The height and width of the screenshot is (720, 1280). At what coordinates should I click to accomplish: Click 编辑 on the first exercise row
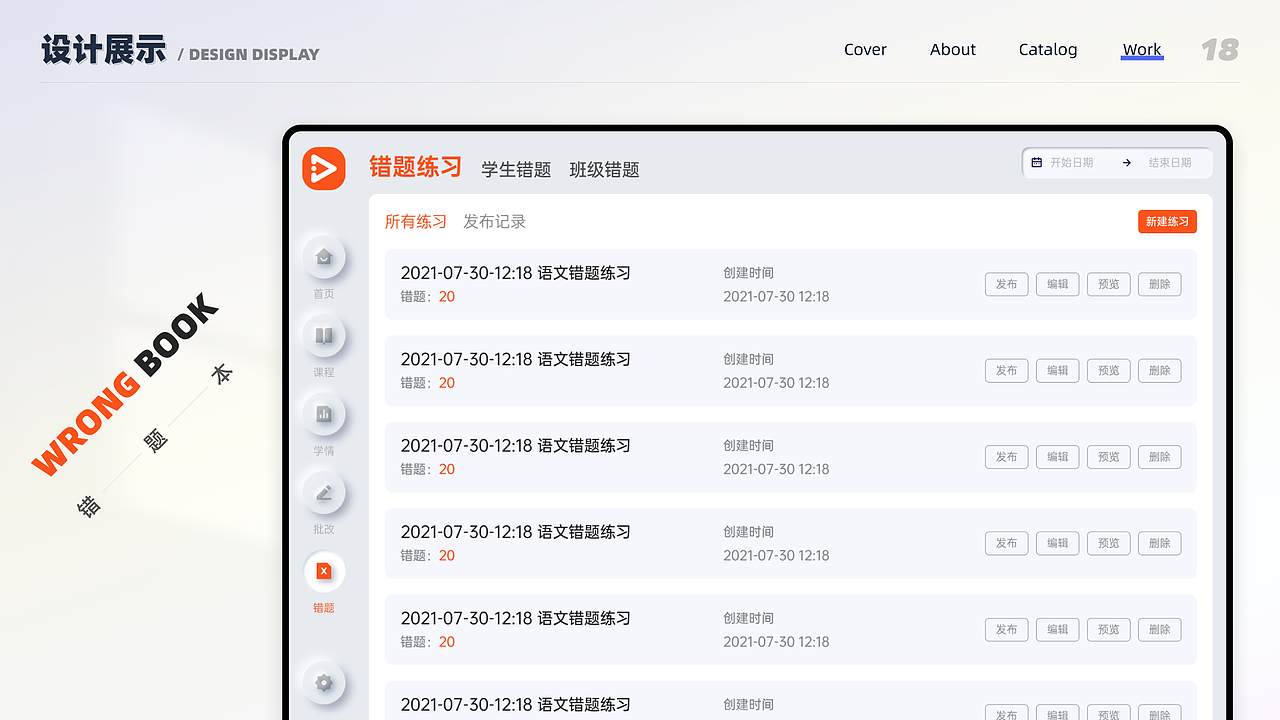tap(1058, 284)
